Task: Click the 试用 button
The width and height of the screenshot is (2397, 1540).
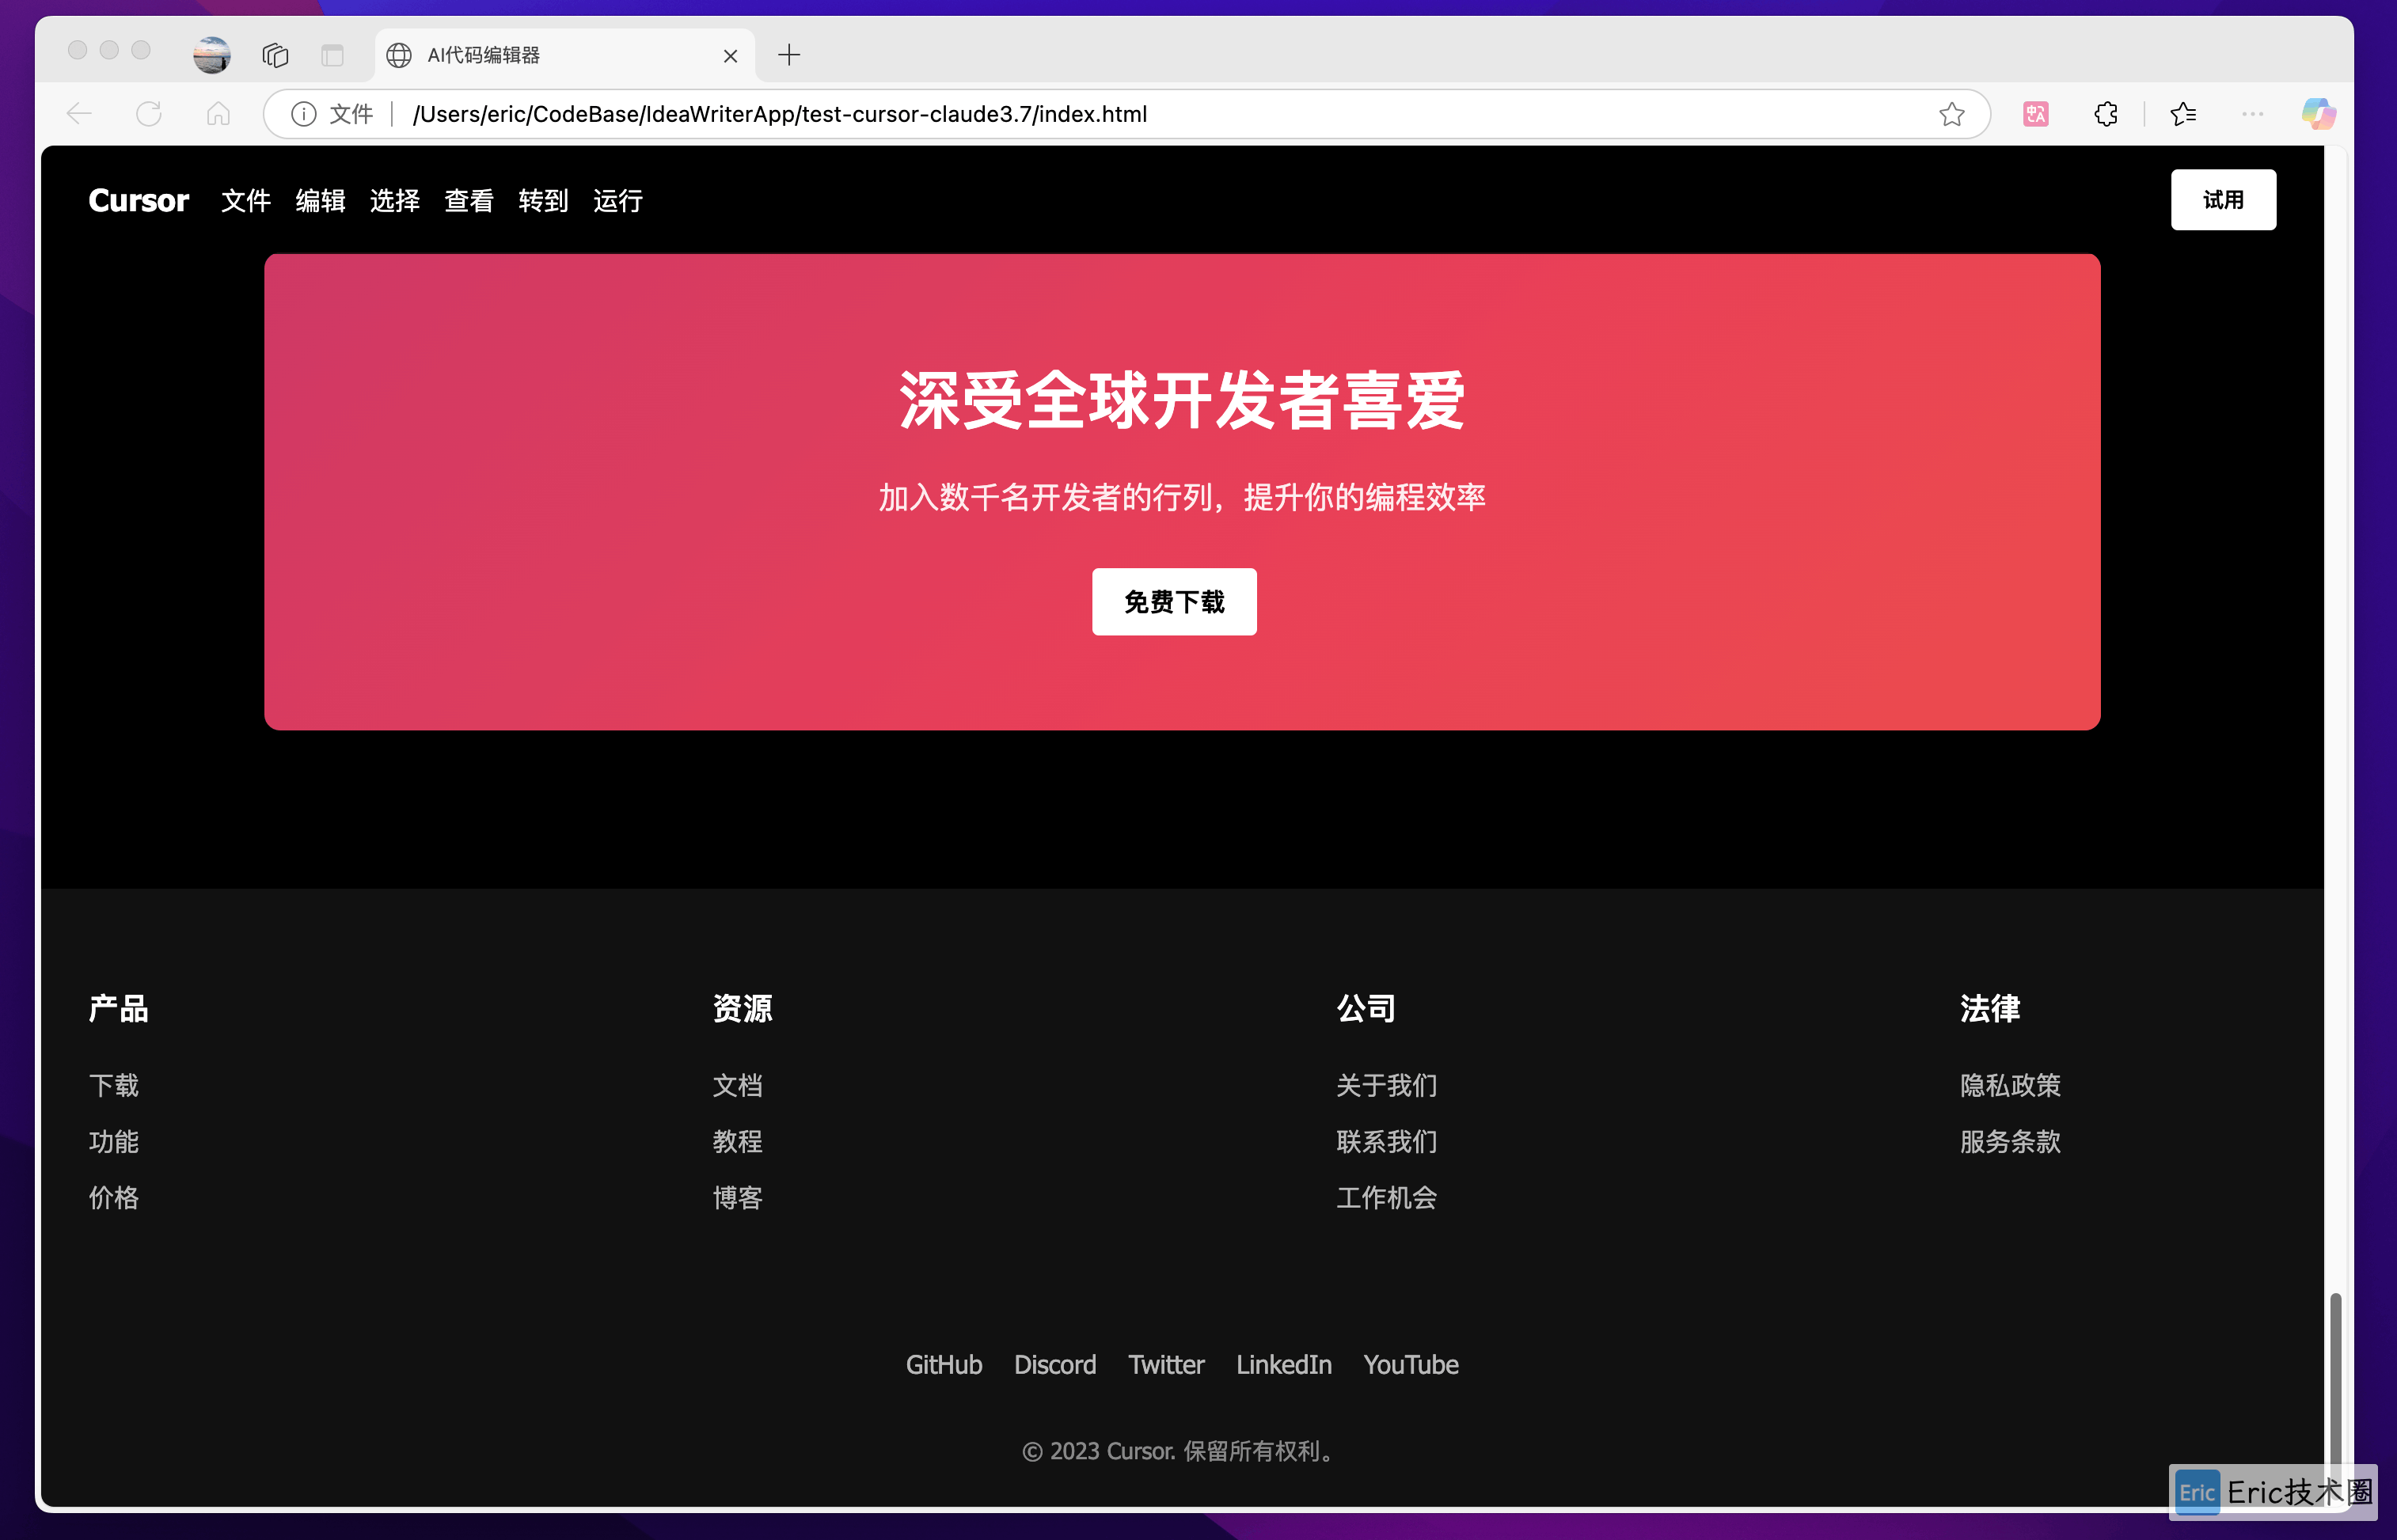Action: coord(2223,200)
